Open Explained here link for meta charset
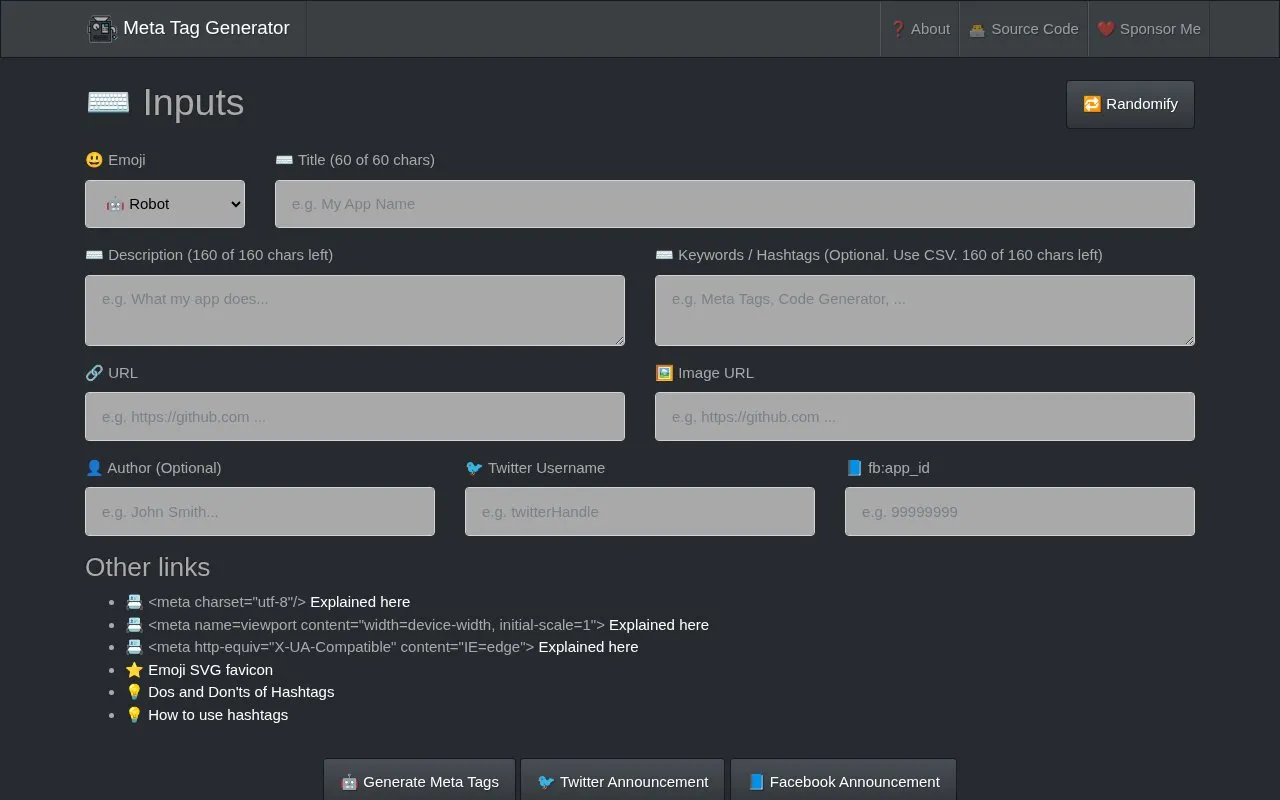The height and width of the screenshot is (800, 1280). click(x=360, y=602)
